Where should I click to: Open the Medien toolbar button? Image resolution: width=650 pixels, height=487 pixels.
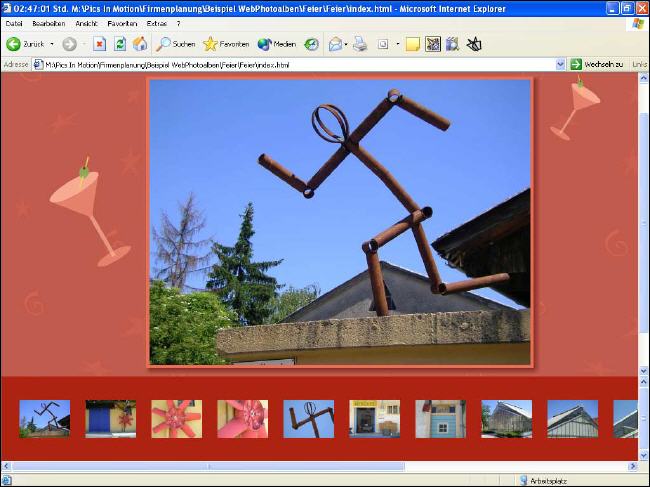(277, 44)
